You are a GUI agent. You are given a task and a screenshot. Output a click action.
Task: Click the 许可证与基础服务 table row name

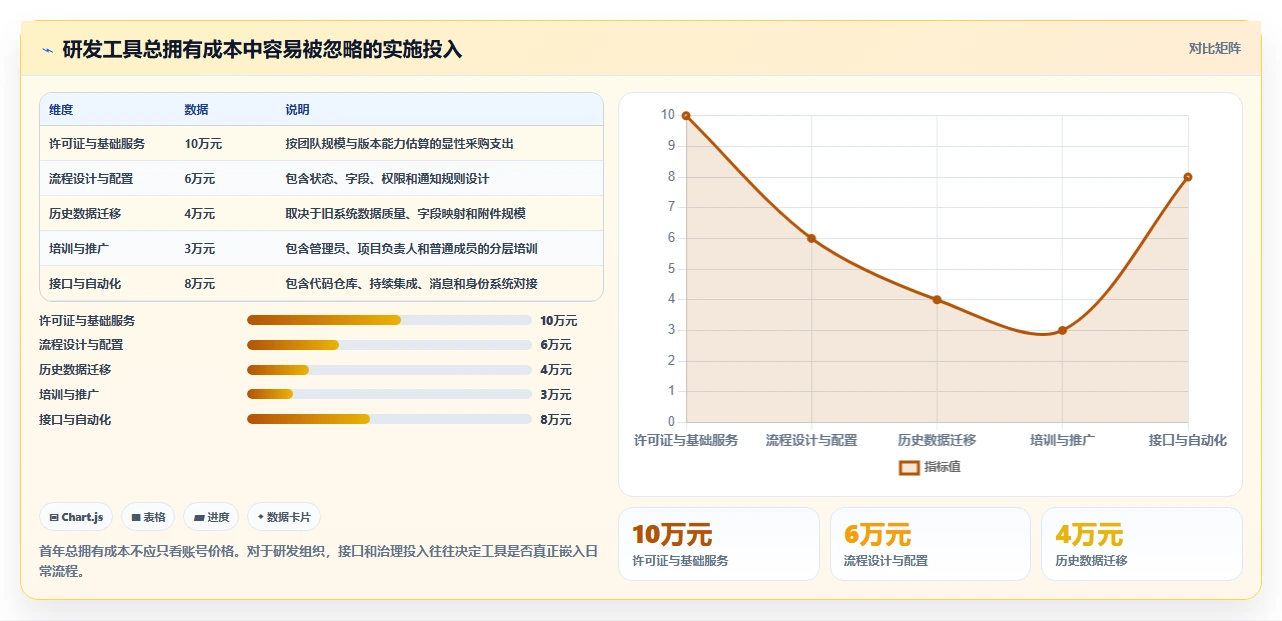pos(97,144)
